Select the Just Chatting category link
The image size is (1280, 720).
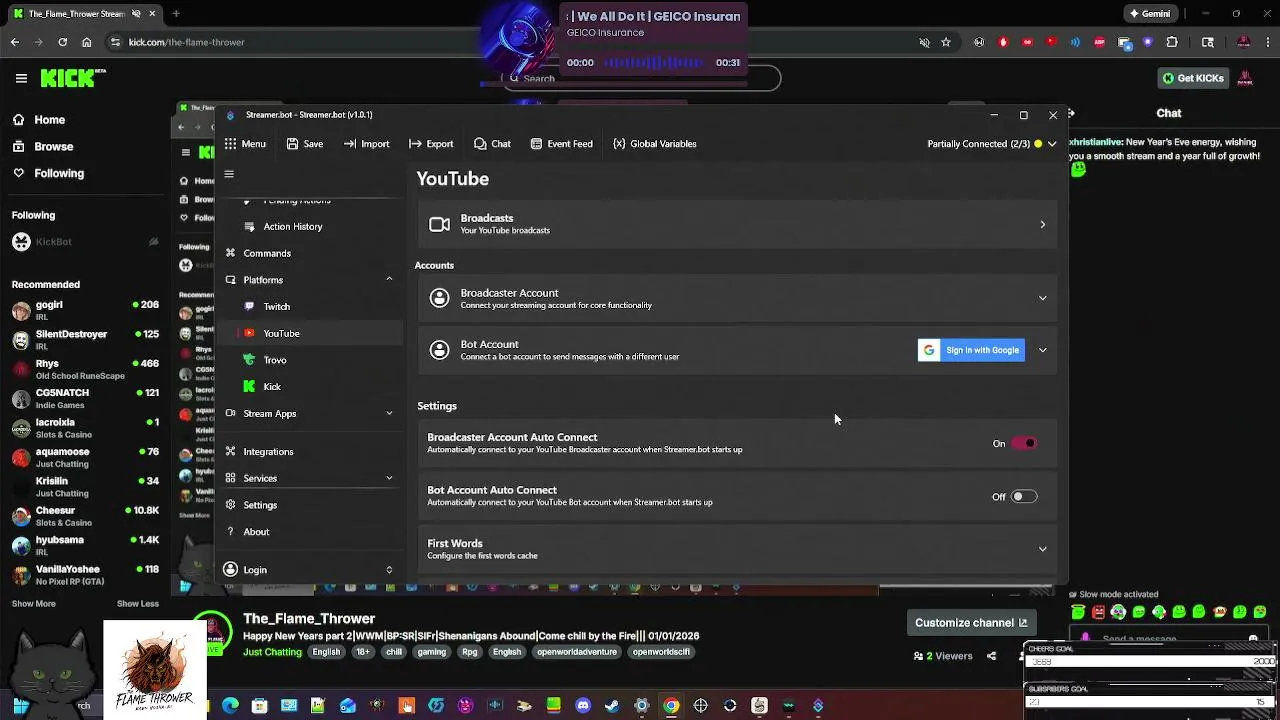click(x=272, y=652)
